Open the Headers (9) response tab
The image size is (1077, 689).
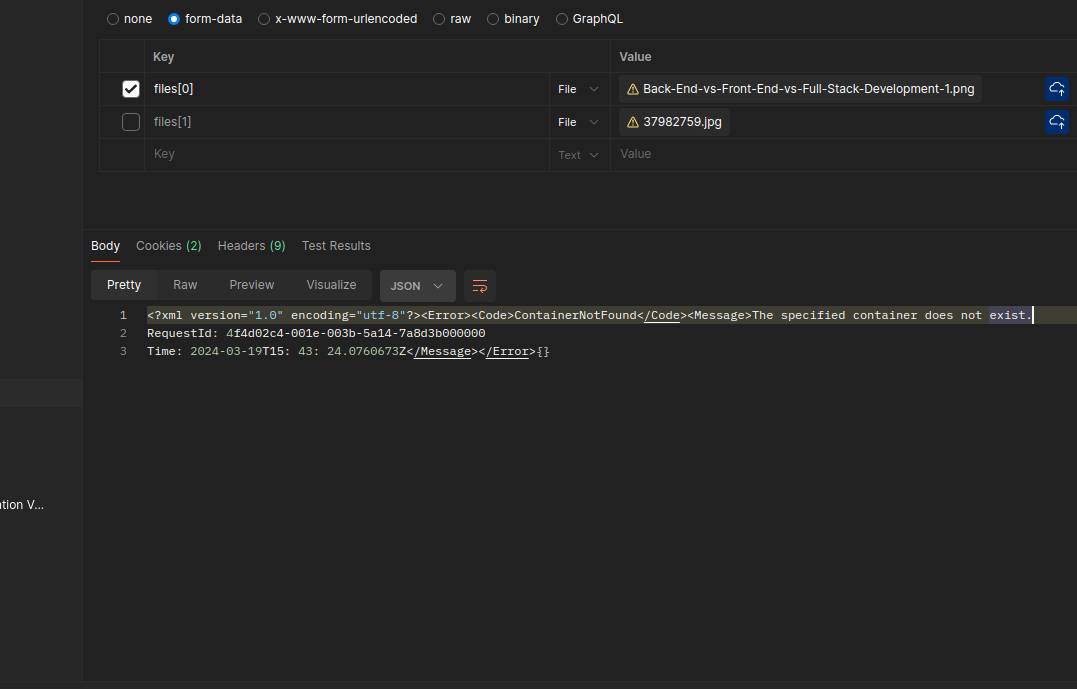(x=251, y=246)
